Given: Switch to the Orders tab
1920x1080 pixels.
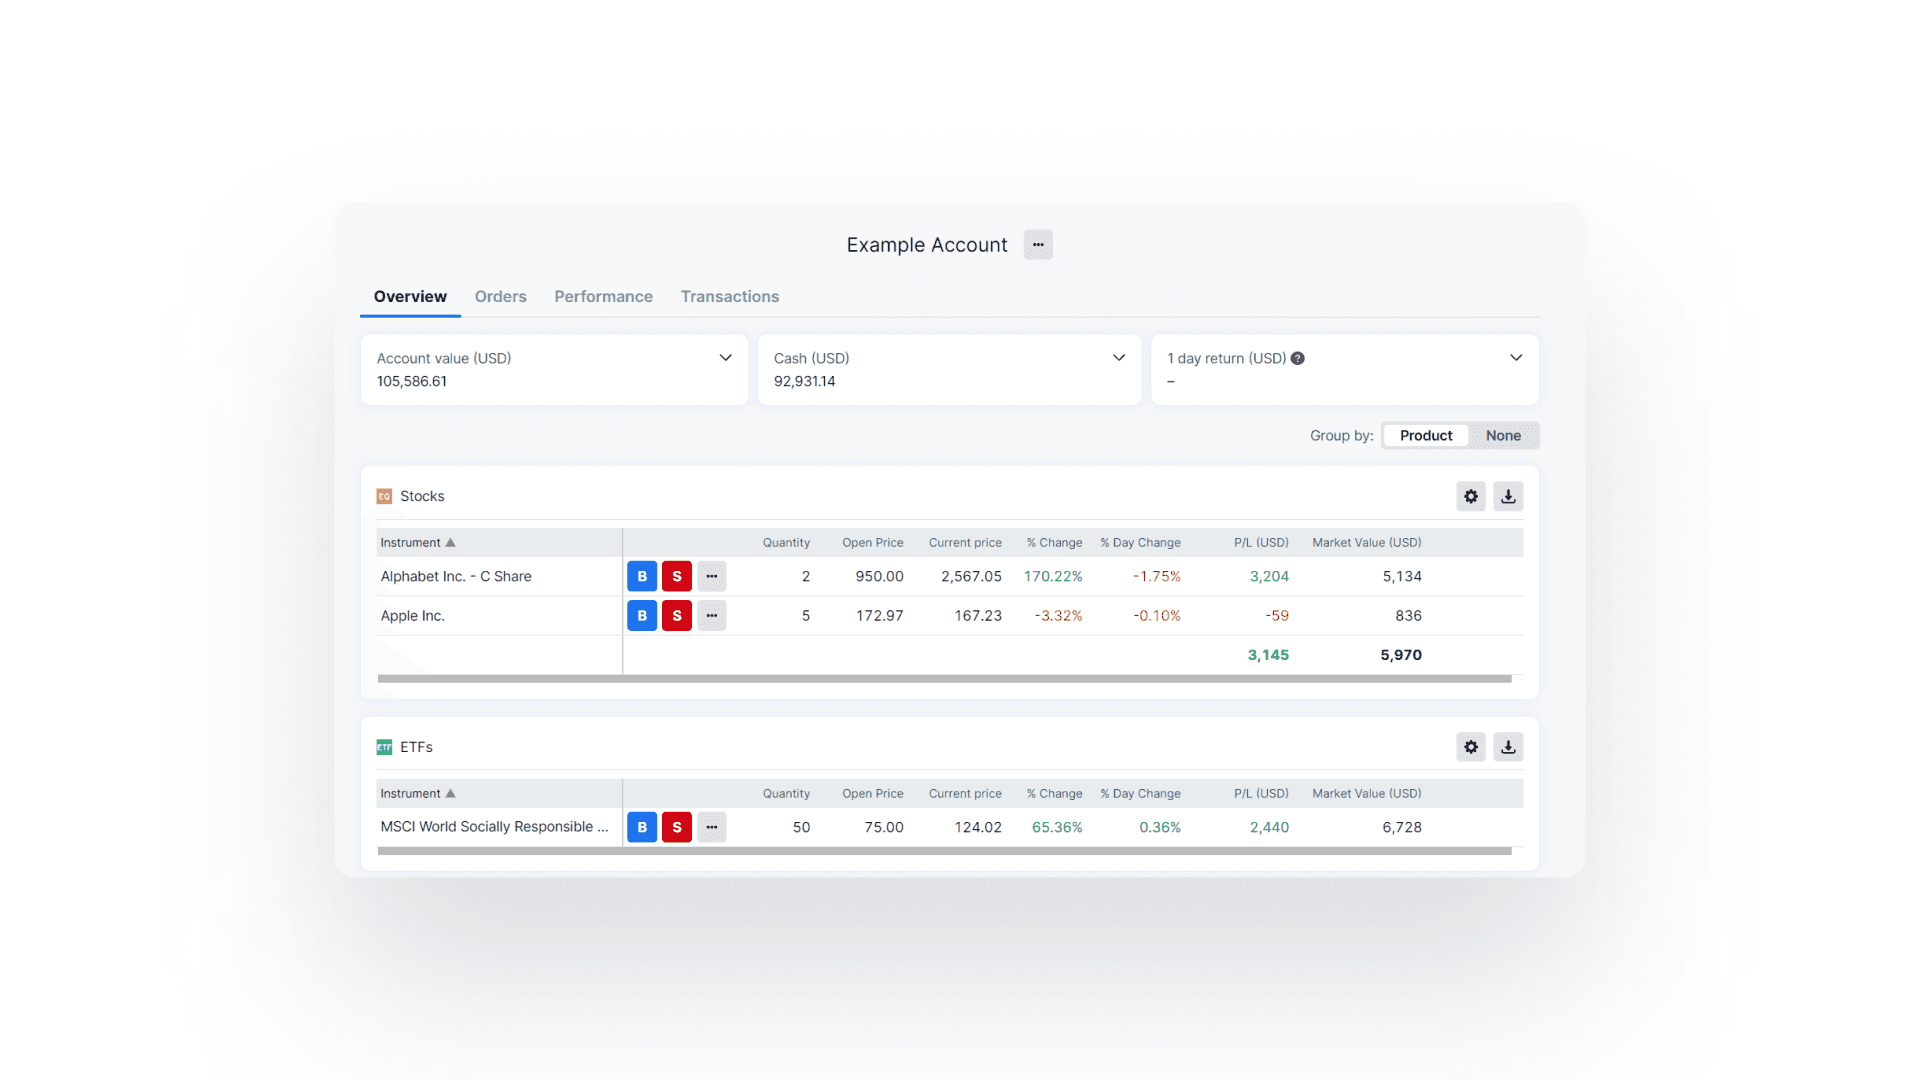Looking at the screenshot, I should [x=500, y=297].
